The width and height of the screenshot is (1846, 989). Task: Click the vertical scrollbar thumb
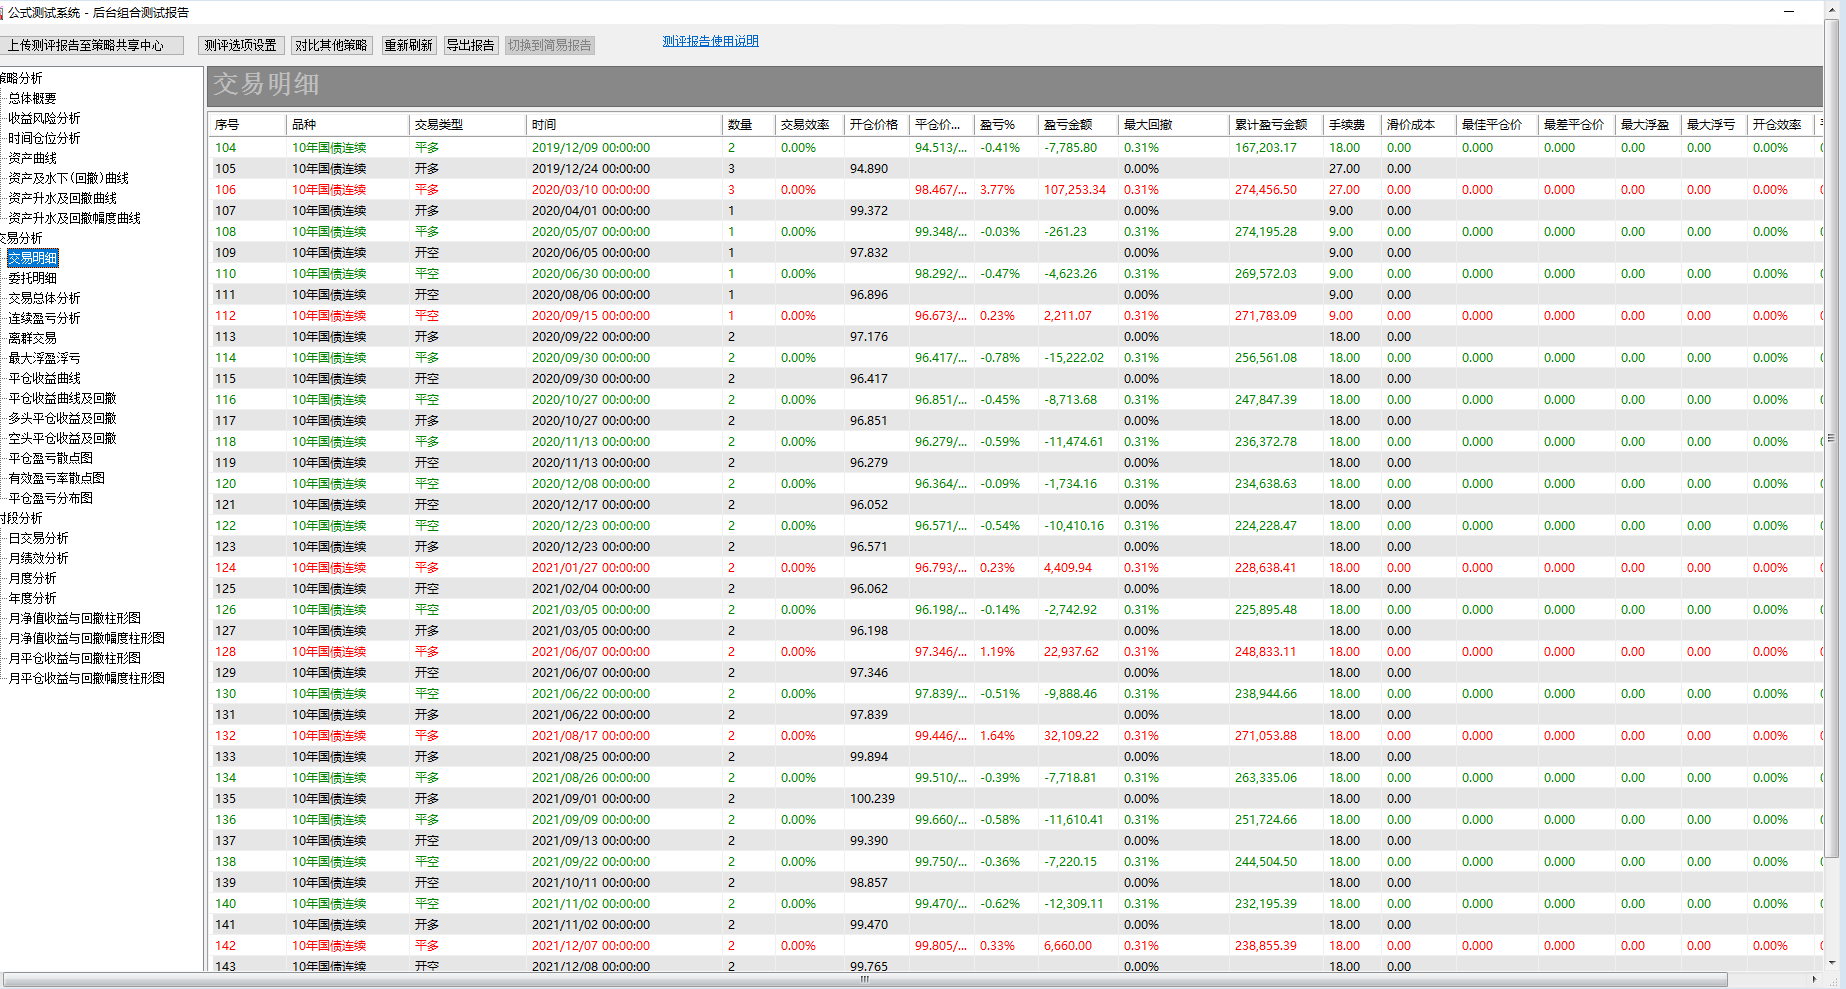tap(1832, 440)
